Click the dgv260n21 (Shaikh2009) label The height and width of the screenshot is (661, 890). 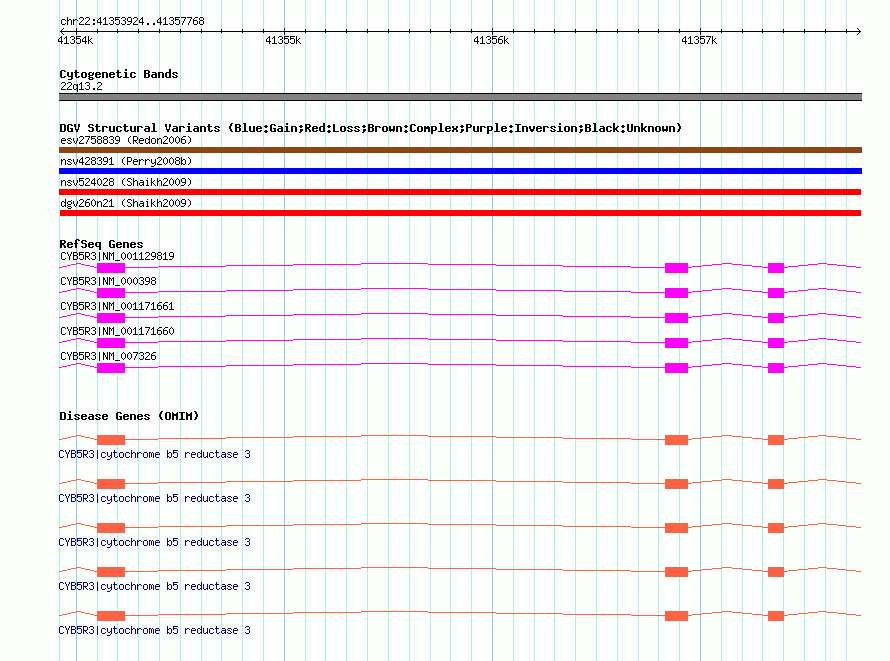[x=126, y=203]
